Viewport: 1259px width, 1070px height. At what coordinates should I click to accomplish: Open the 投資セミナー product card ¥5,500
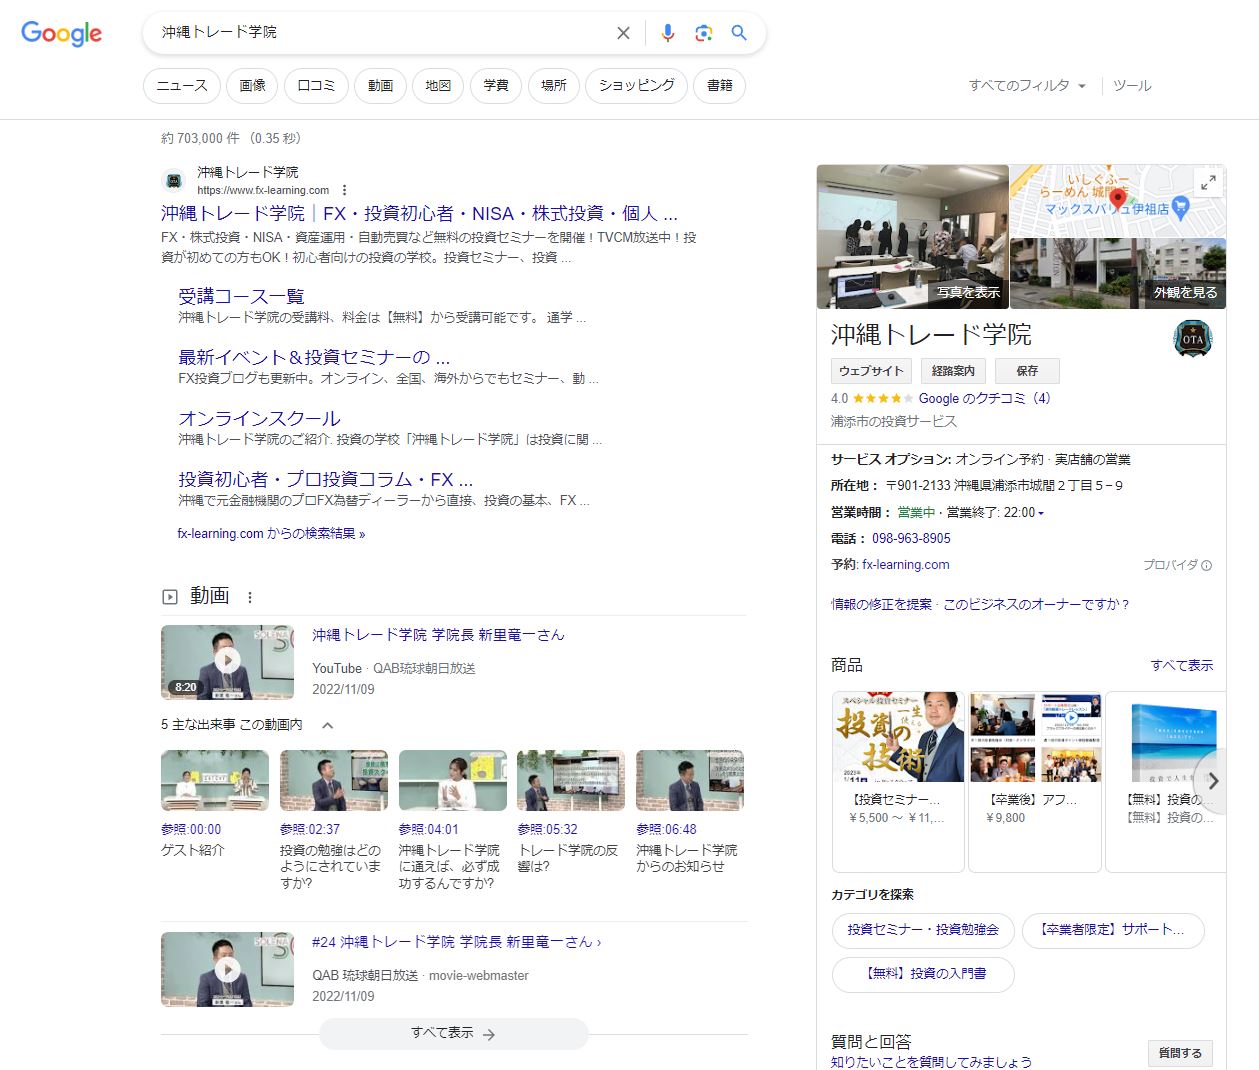[x=898, y=781]
